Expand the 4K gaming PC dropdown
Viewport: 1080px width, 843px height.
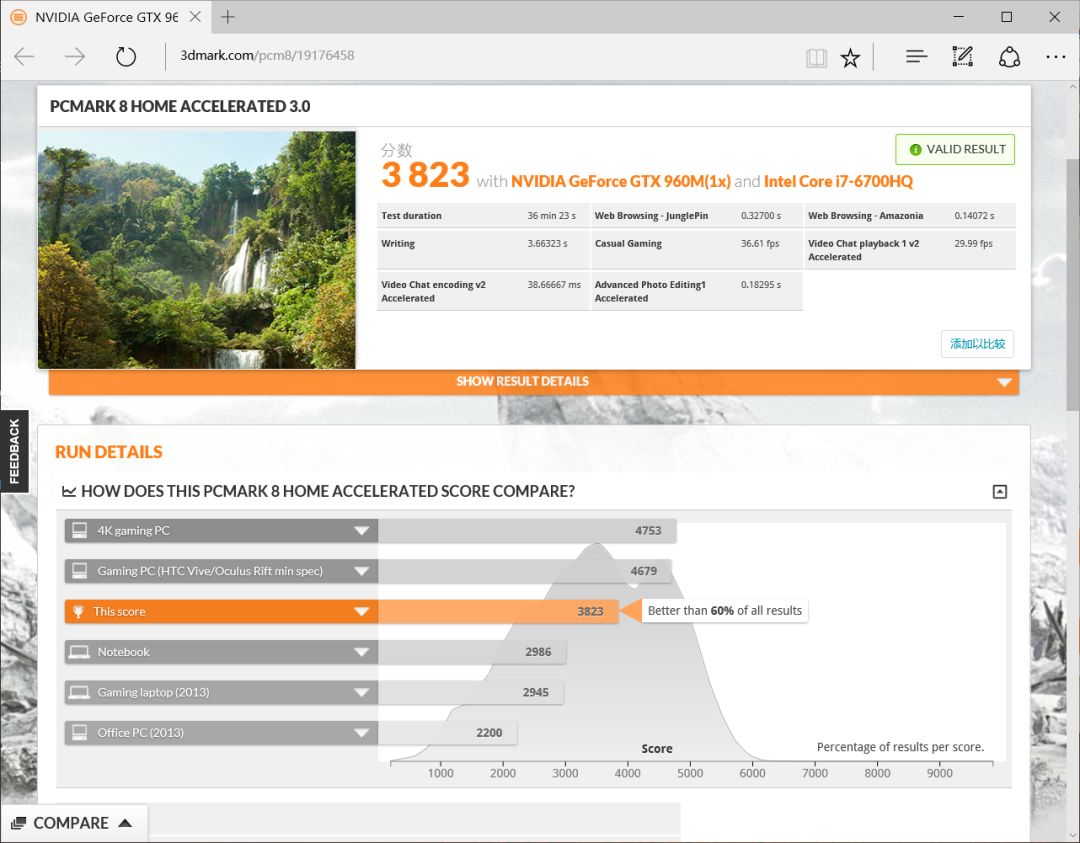pos(361,531)
